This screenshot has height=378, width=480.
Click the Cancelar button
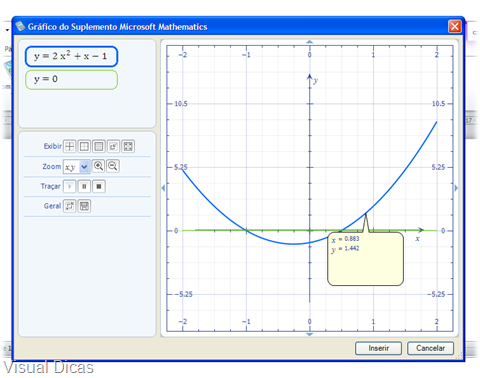click(x=430, y=348)
